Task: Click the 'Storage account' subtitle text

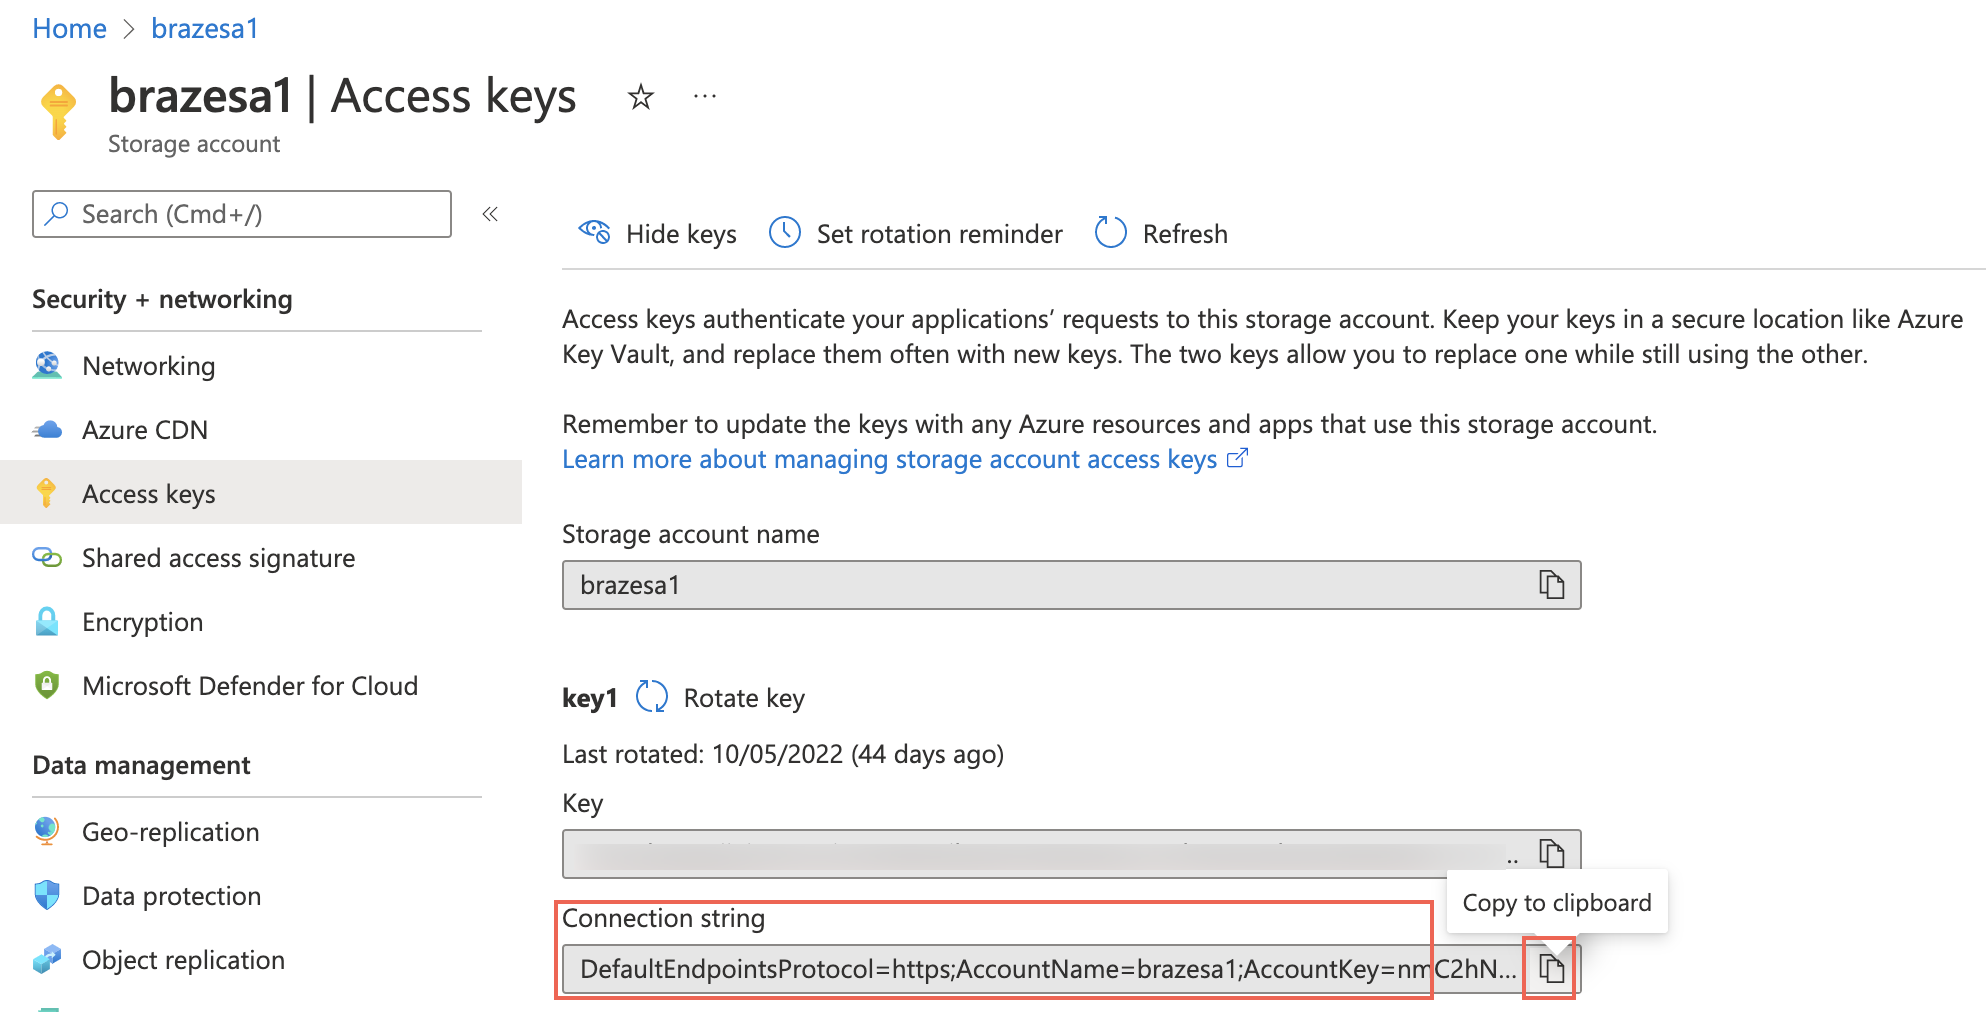Action: [194, 144]
